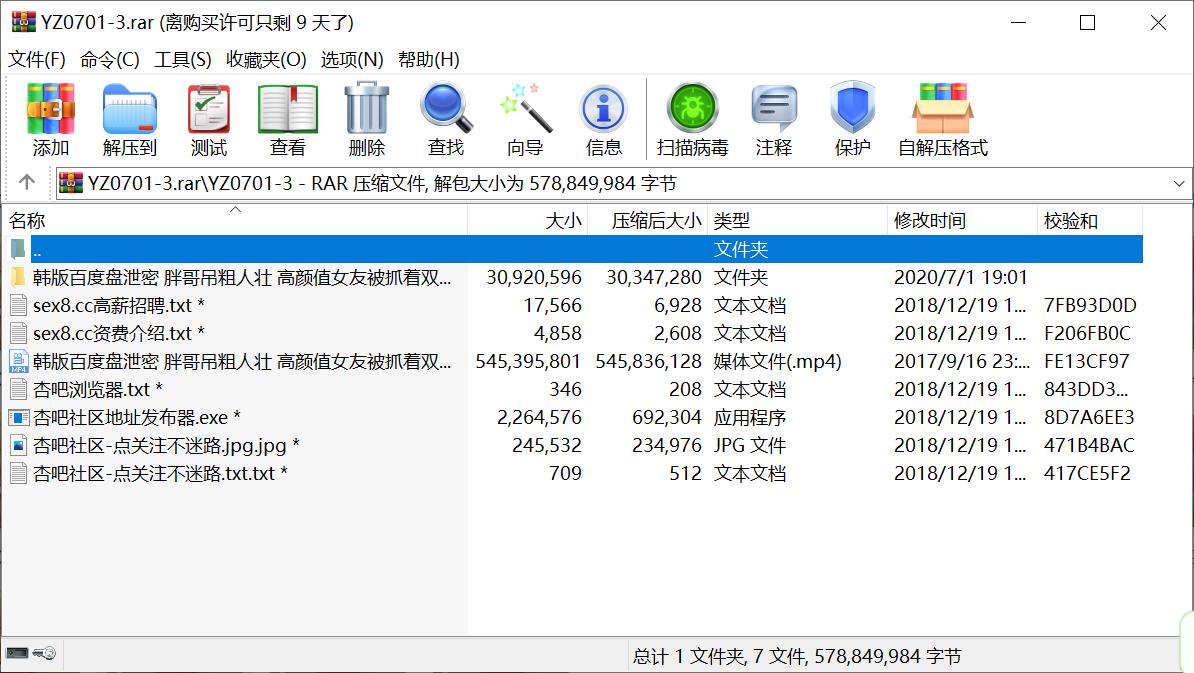Sort by the 修改时间 column header
This screenshot has width=1194, height=673.
click(930, 221)
